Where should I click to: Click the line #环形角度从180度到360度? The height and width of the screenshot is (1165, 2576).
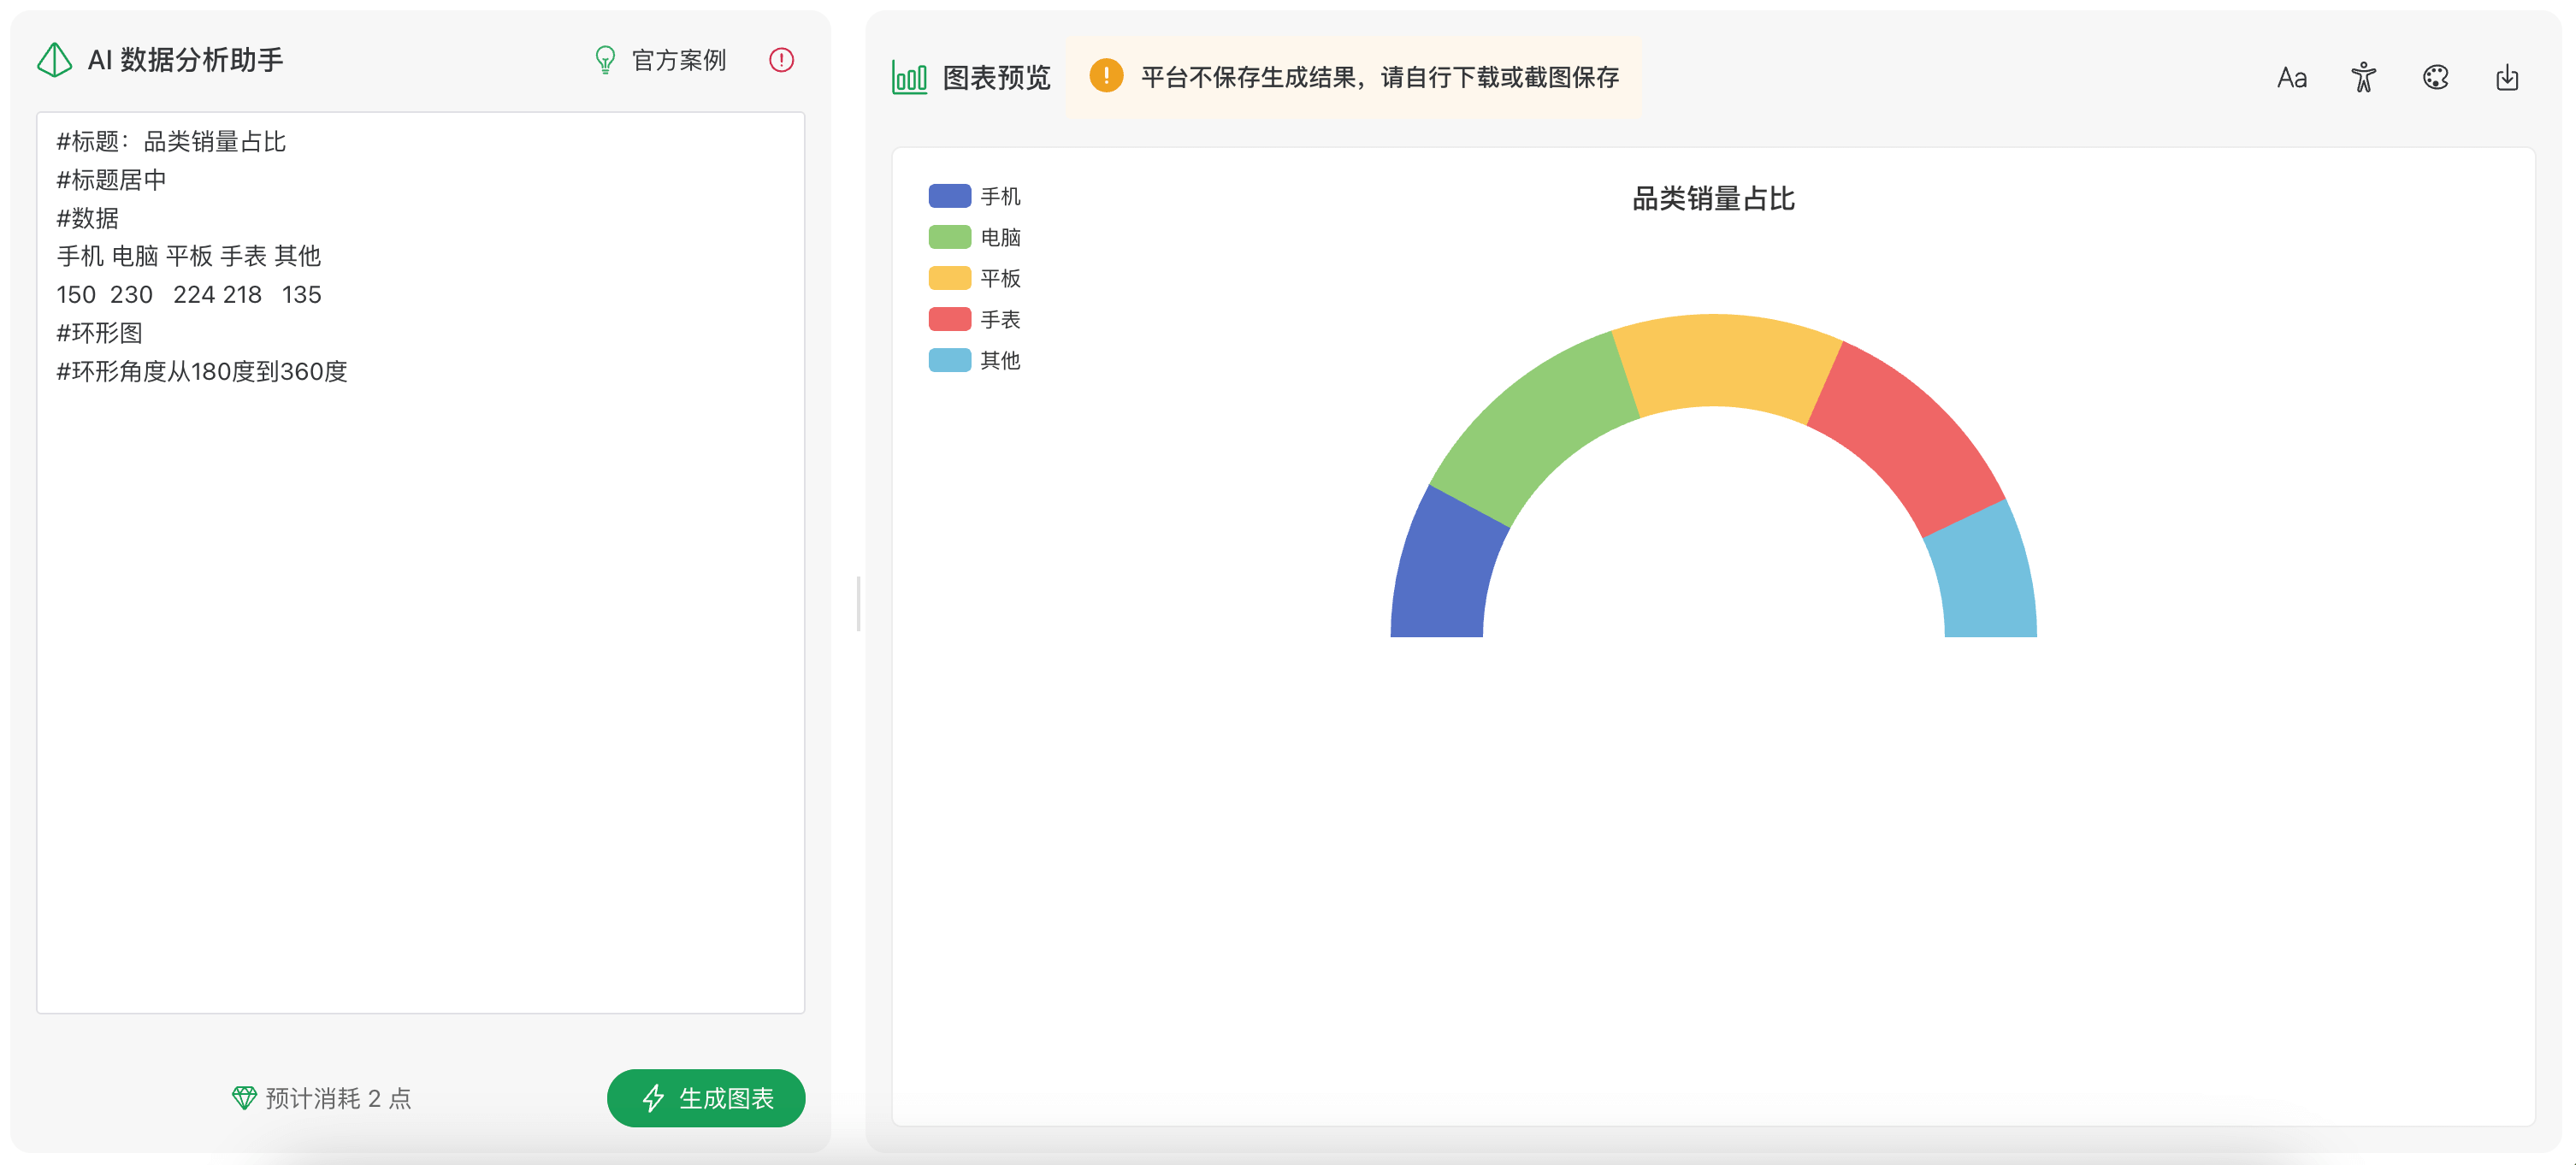coord(202,372)
